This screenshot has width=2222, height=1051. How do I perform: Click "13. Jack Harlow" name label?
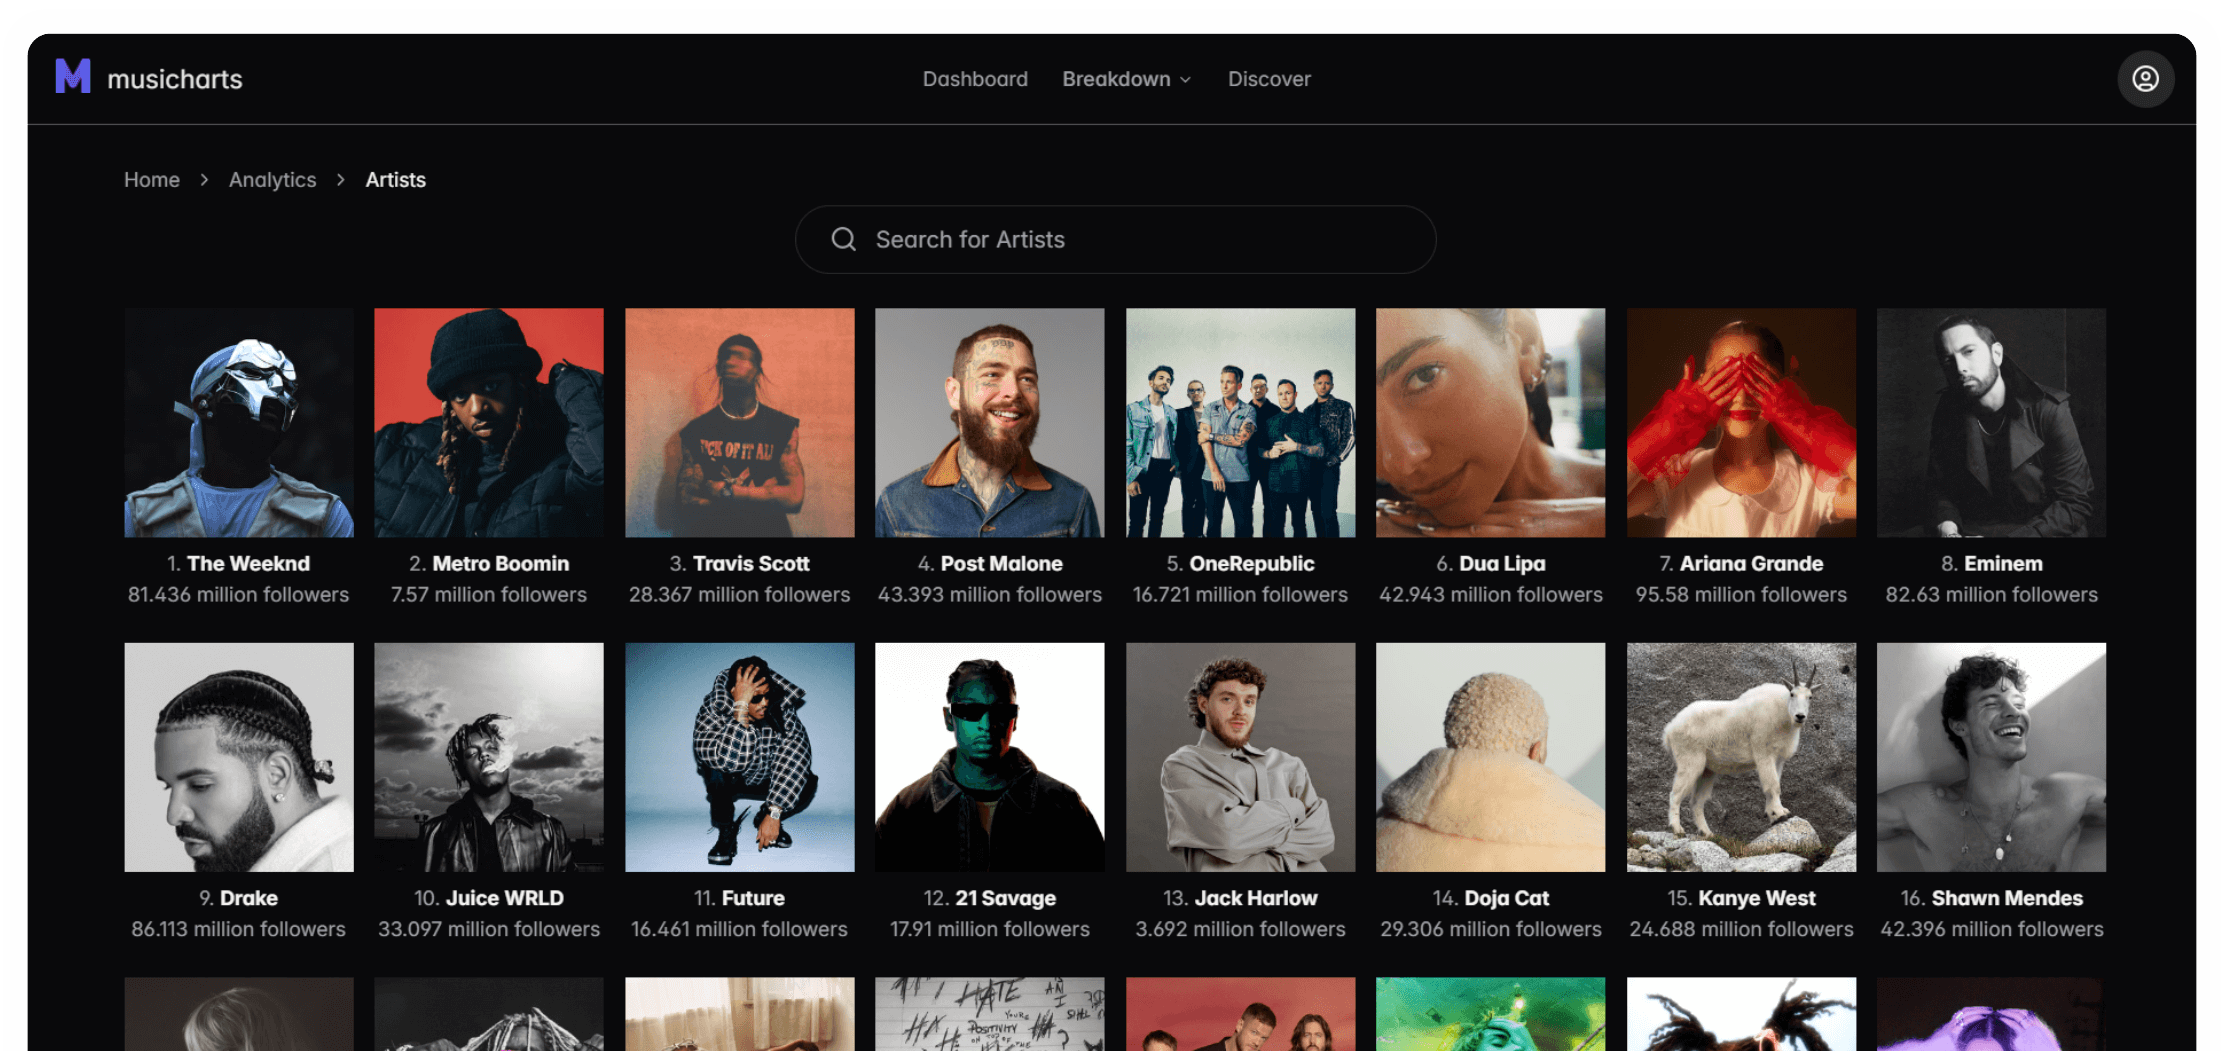coord(1241,898)
